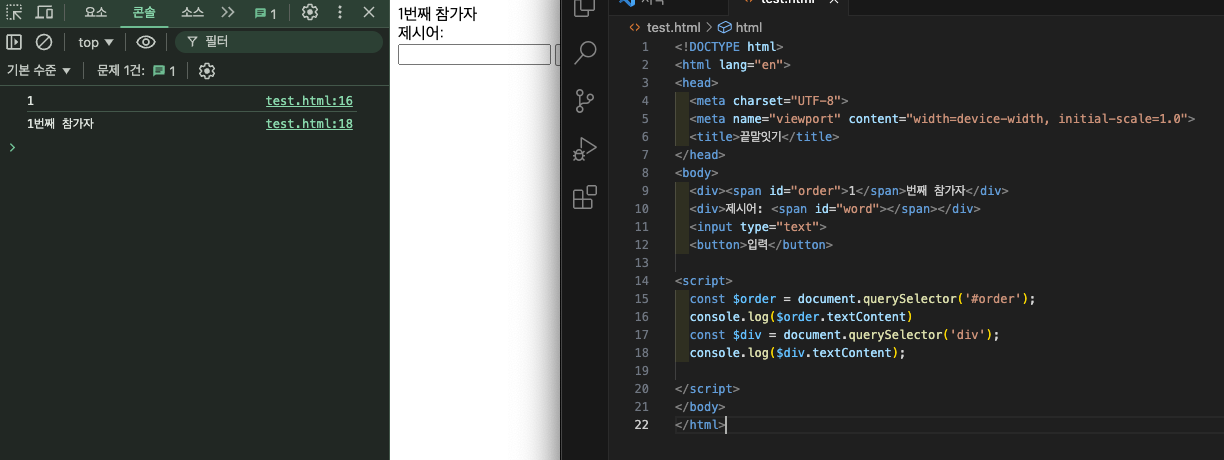Image resolution: width=1224 pixels, height=460 pixels.
Task: Select line number 14 in the editor gutter
Action: [642, 281]
